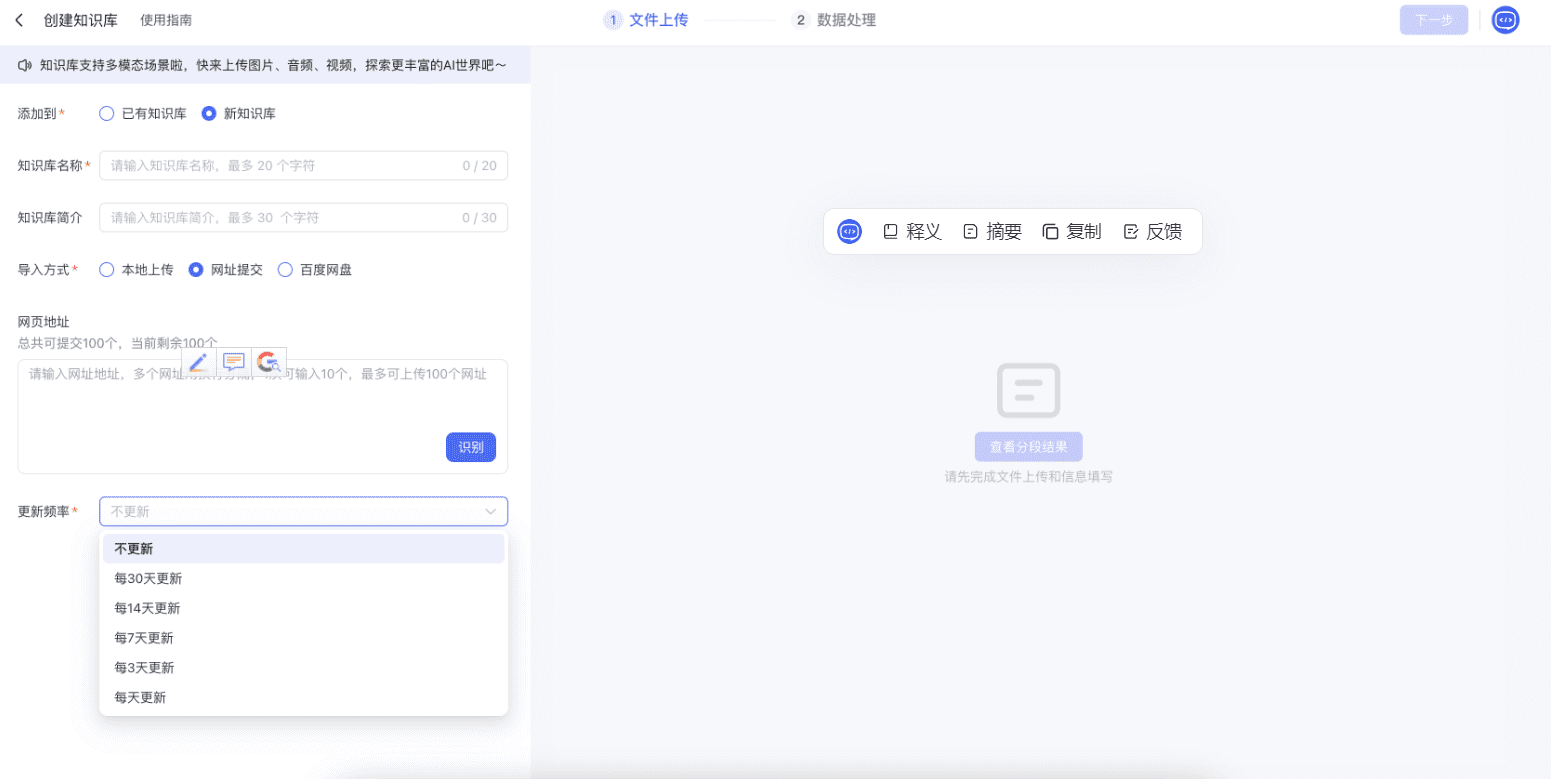Click 反馈 feedback in popup toolbar
This screenshot has width=1551, height=779.
1152,232
